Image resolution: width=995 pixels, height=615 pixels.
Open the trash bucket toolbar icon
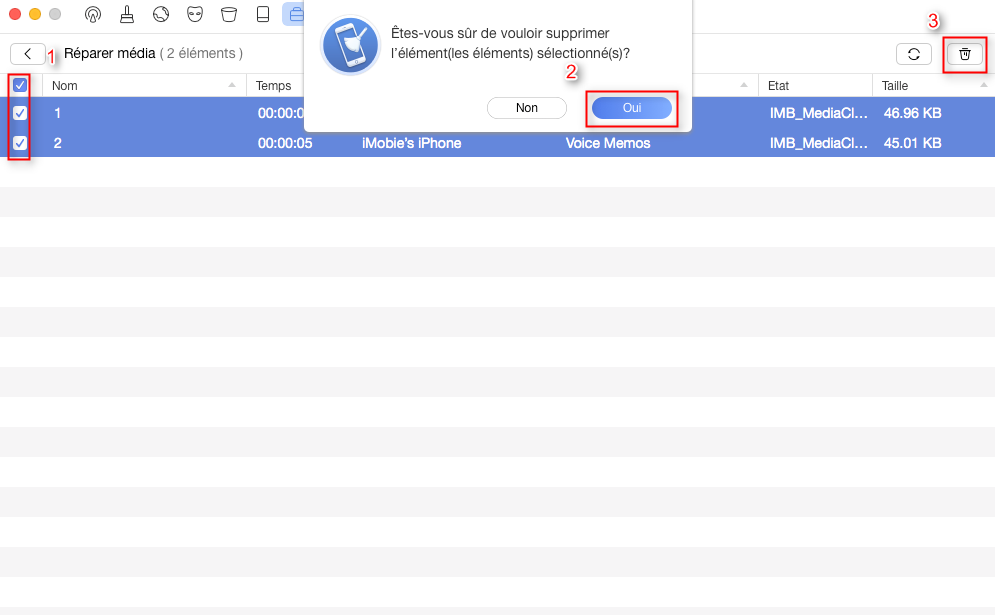pyautogui.click(x=228, y=14)
